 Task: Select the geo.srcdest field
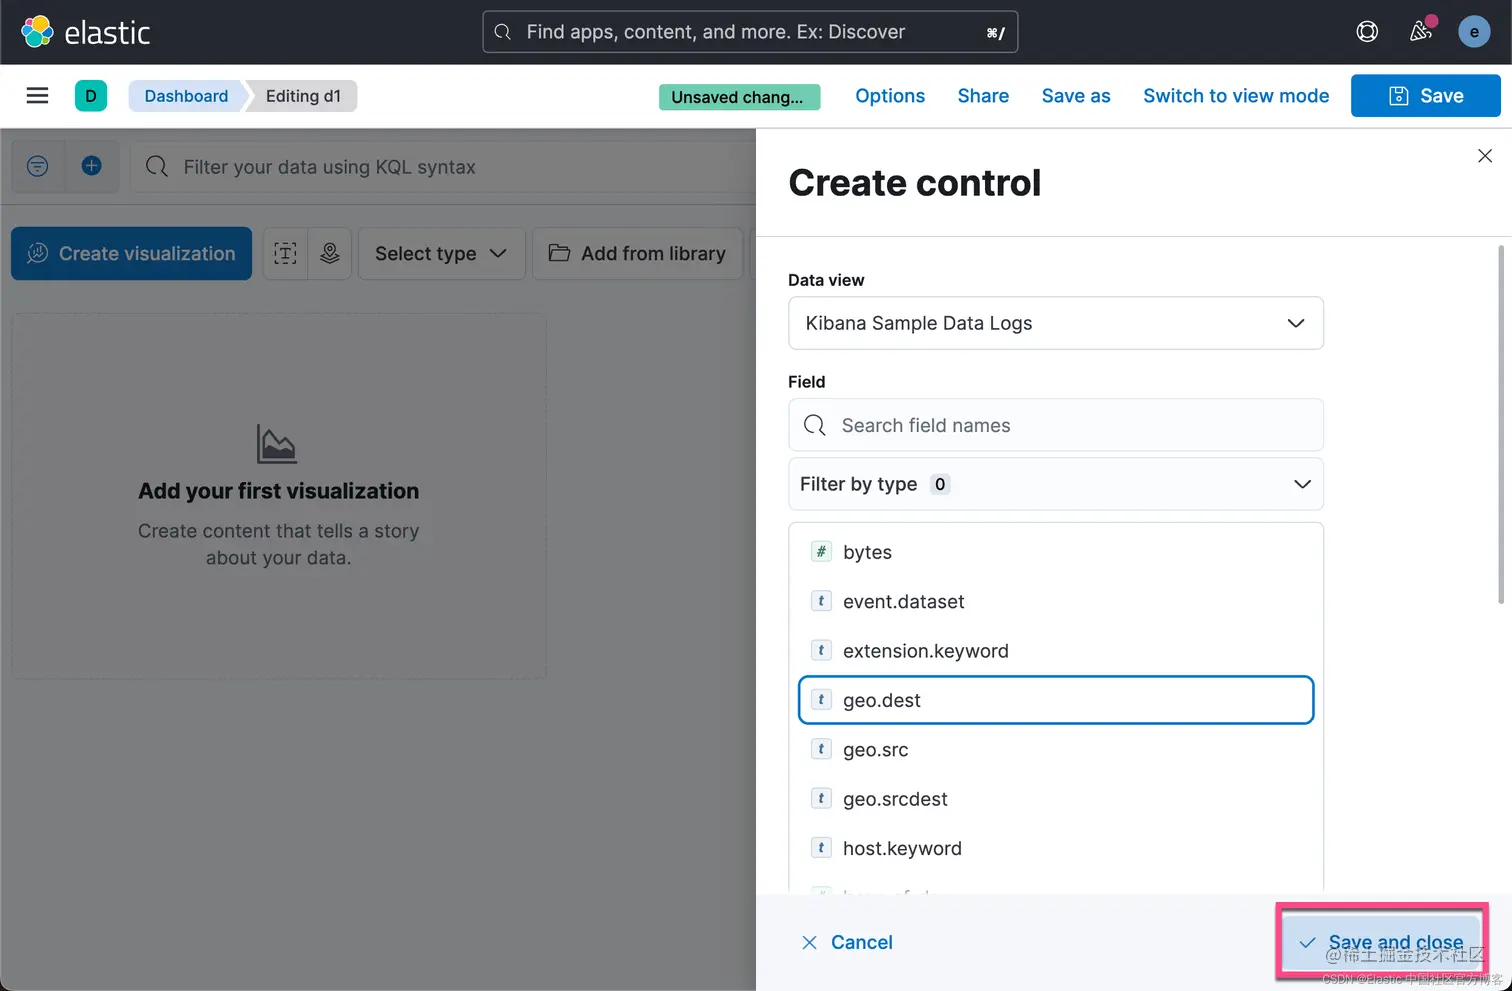pyautogui.click(x=1056, y=799)
